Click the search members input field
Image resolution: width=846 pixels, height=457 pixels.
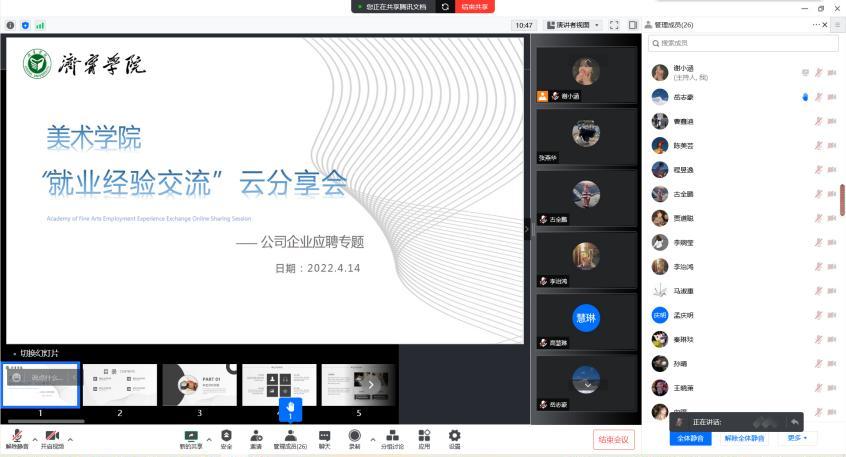point(744,43)
